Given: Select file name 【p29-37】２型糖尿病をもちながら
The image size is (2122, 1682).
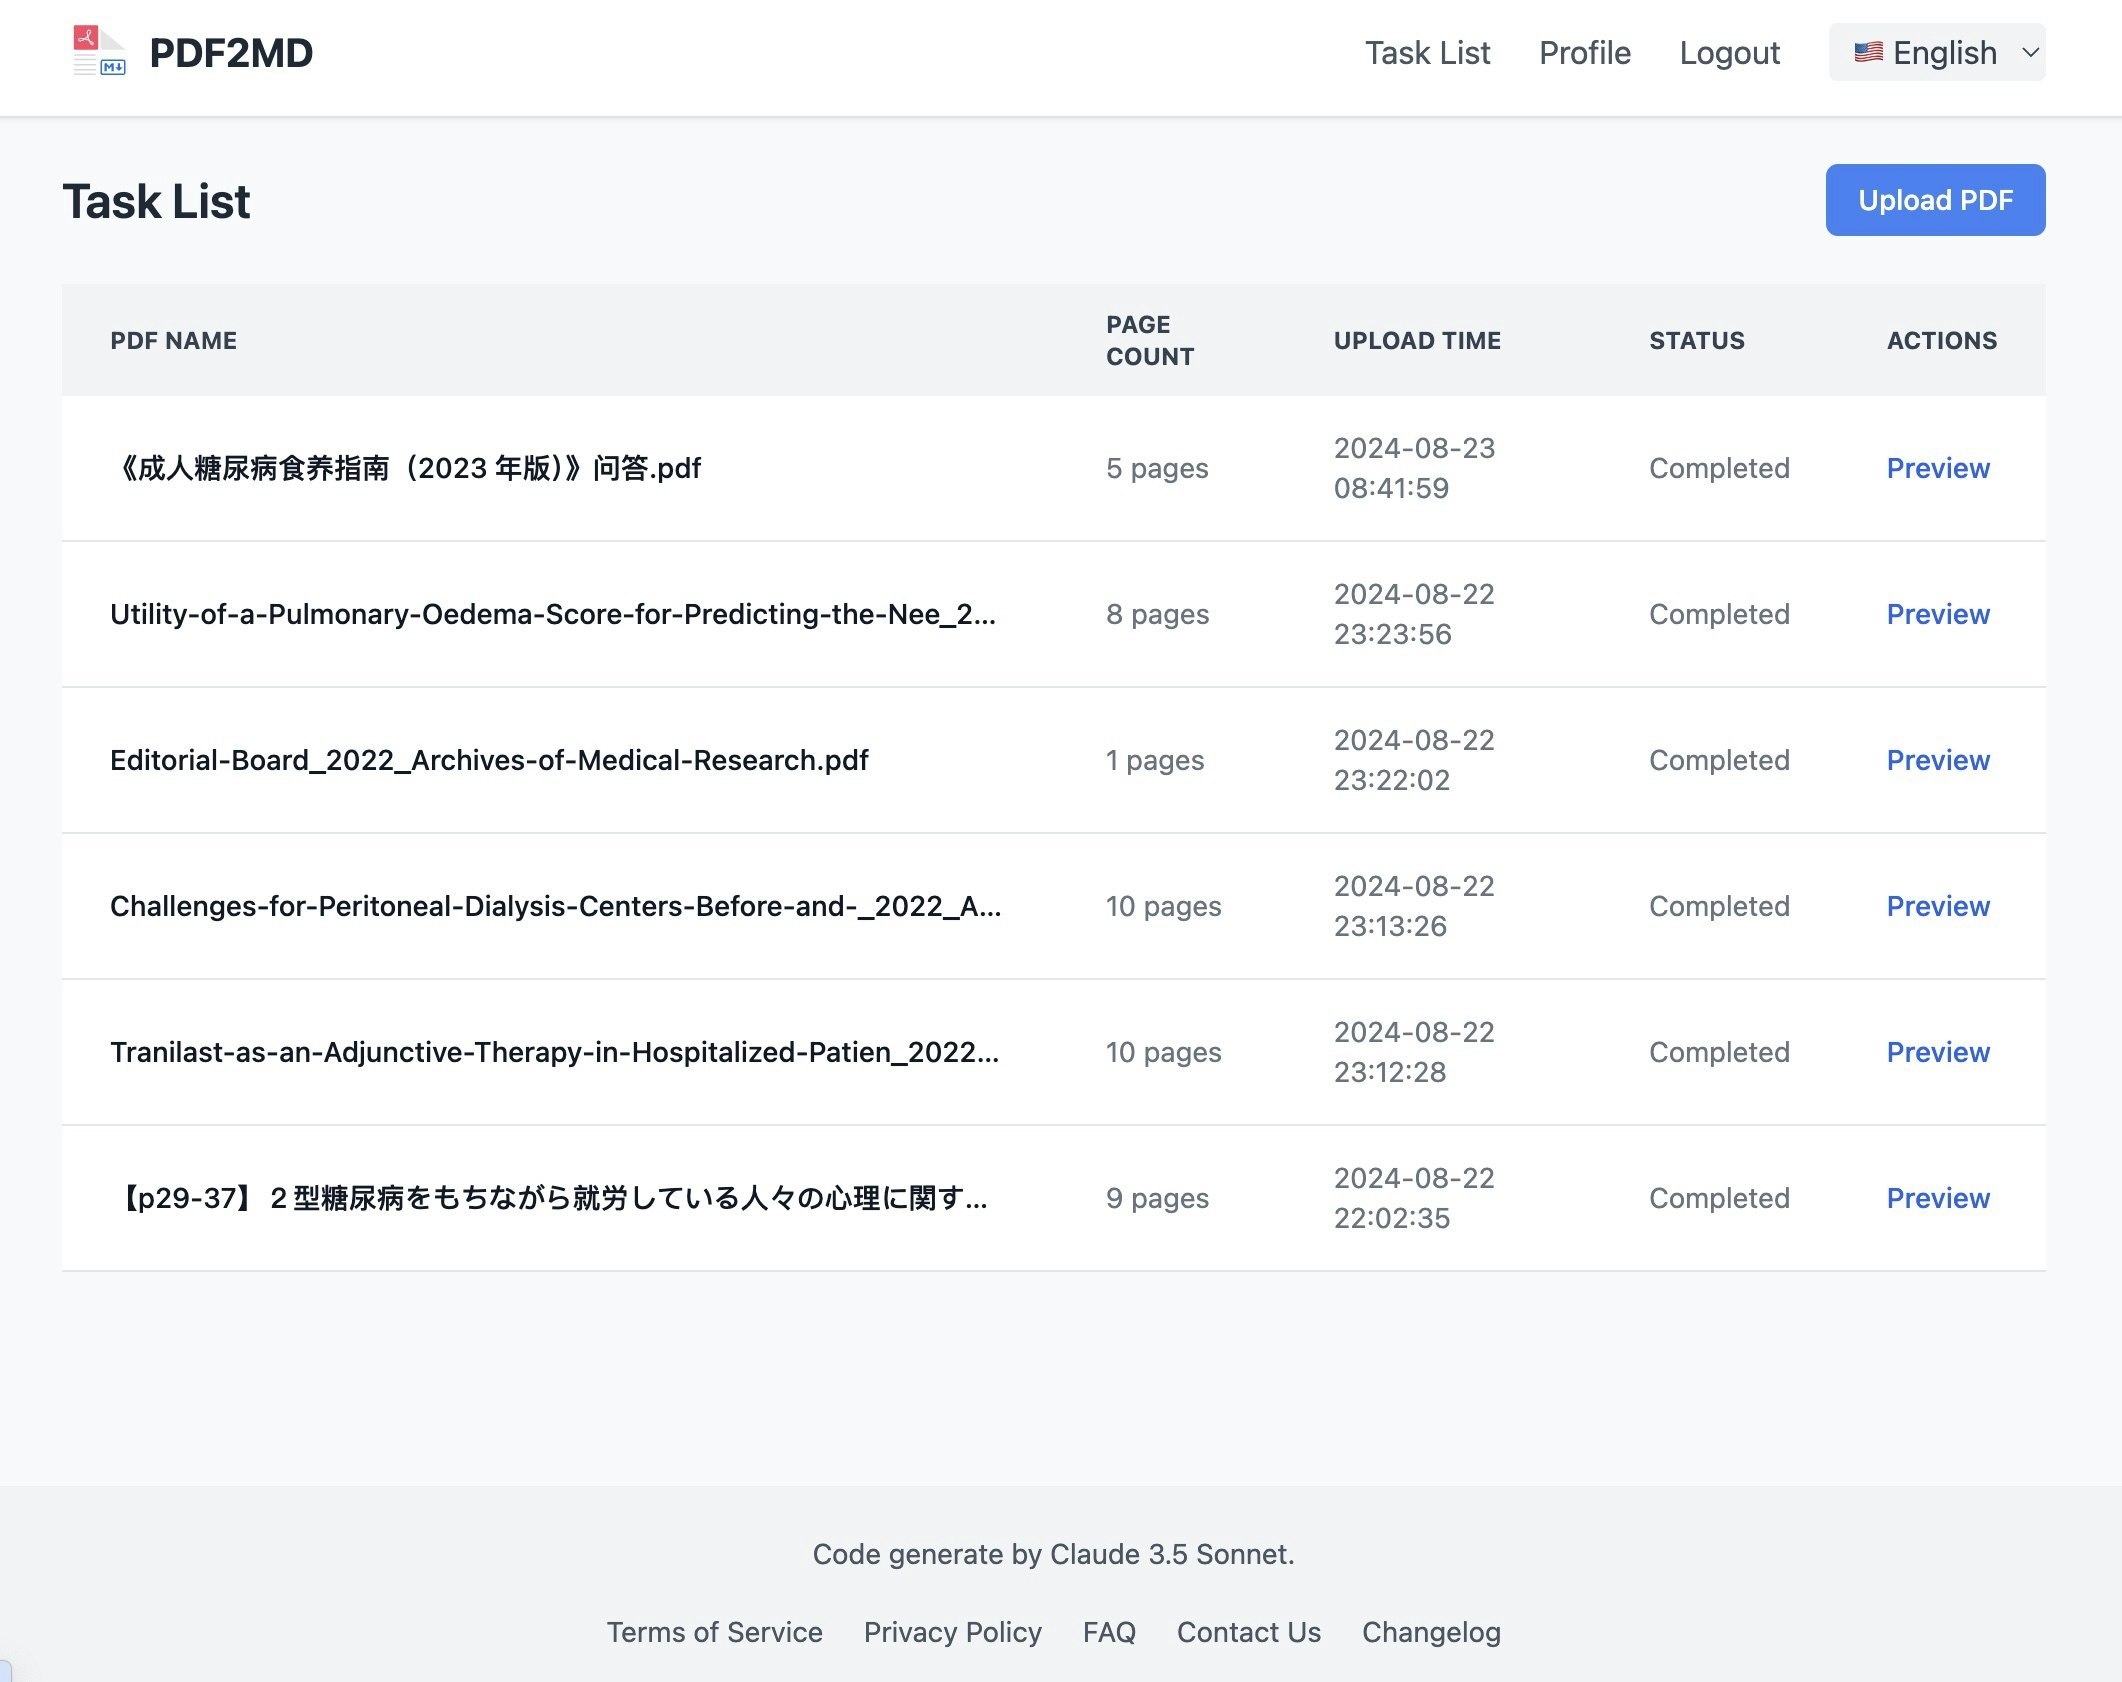Looking at the screenshot, I should coord(549,1198).
